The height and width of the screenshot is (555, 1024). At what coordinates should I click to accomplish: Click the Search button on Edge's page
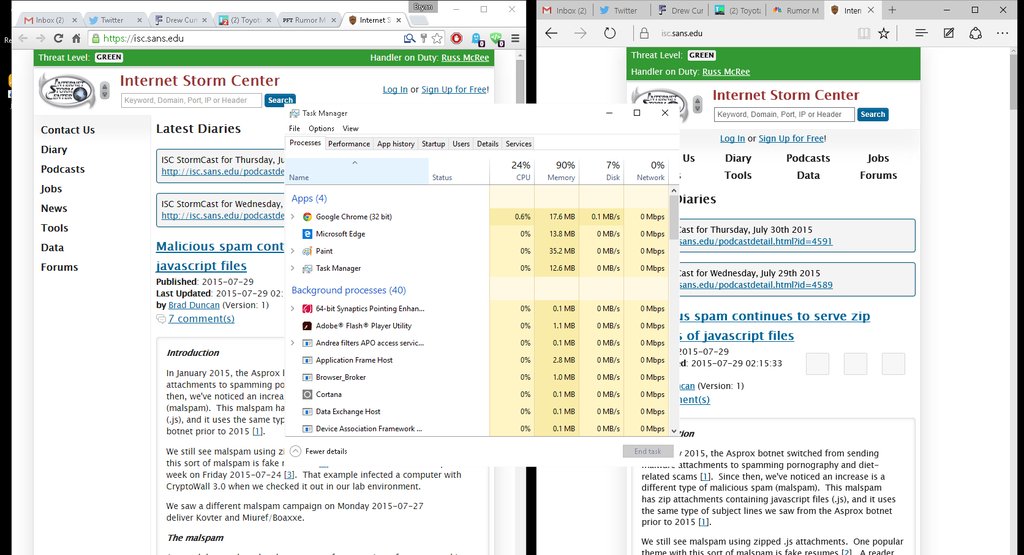872,115
